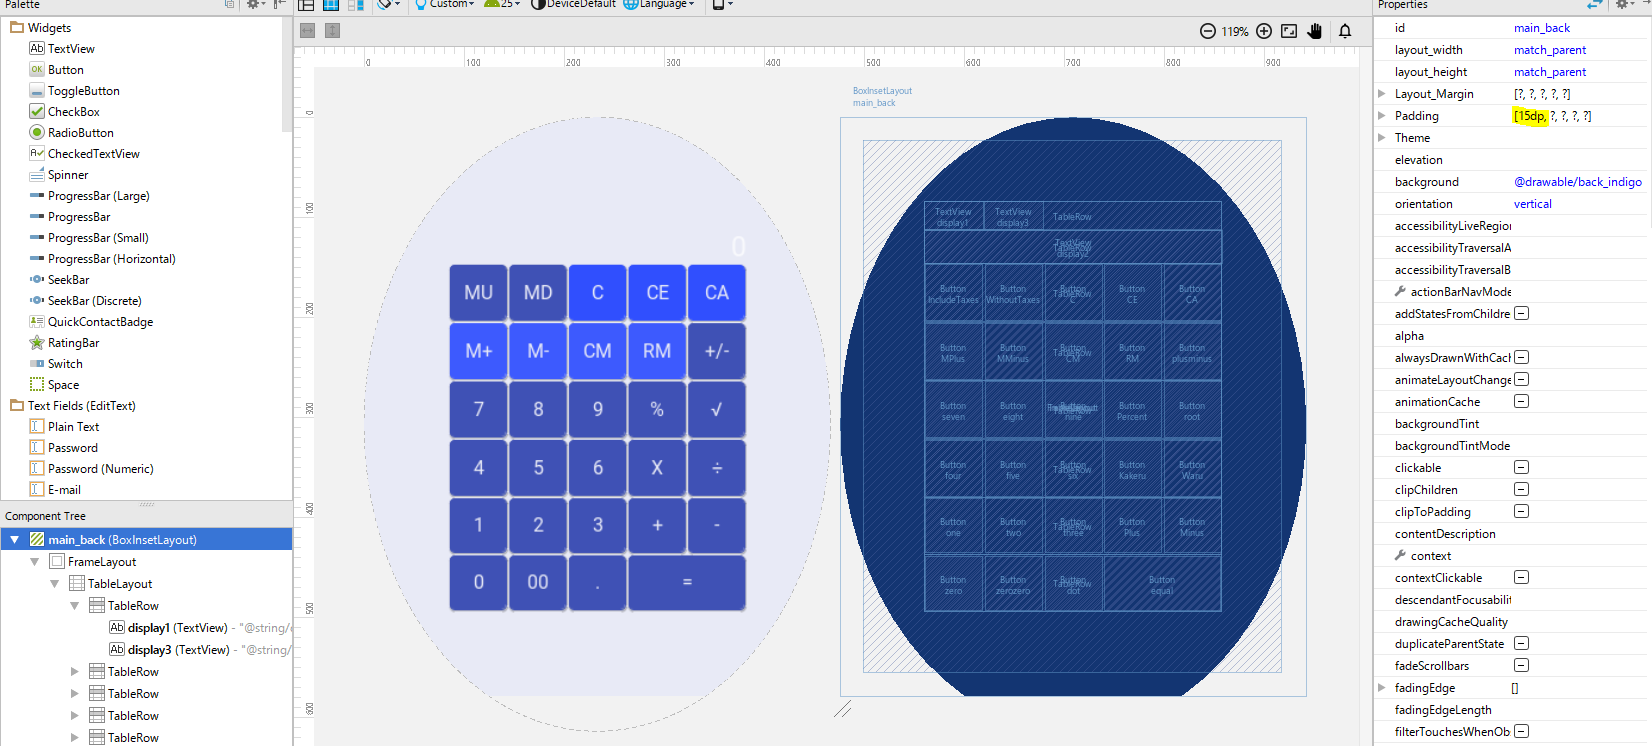The width and height of the screenshot is (1652, 746).
Task: Select the pan hand tool
Action: tap(1315, 31)
